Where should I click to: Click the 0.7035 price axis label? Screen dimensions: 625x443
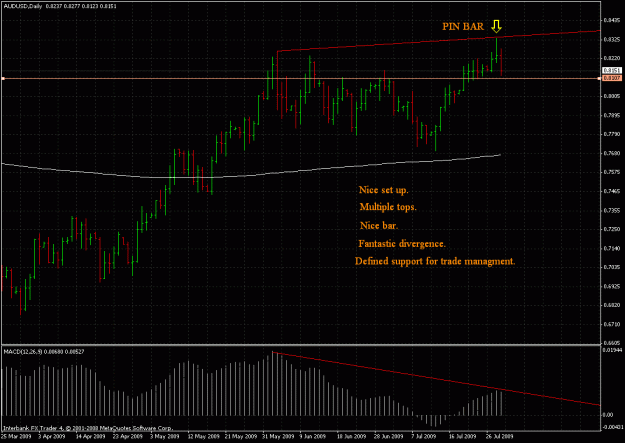(x=612, y=267)
